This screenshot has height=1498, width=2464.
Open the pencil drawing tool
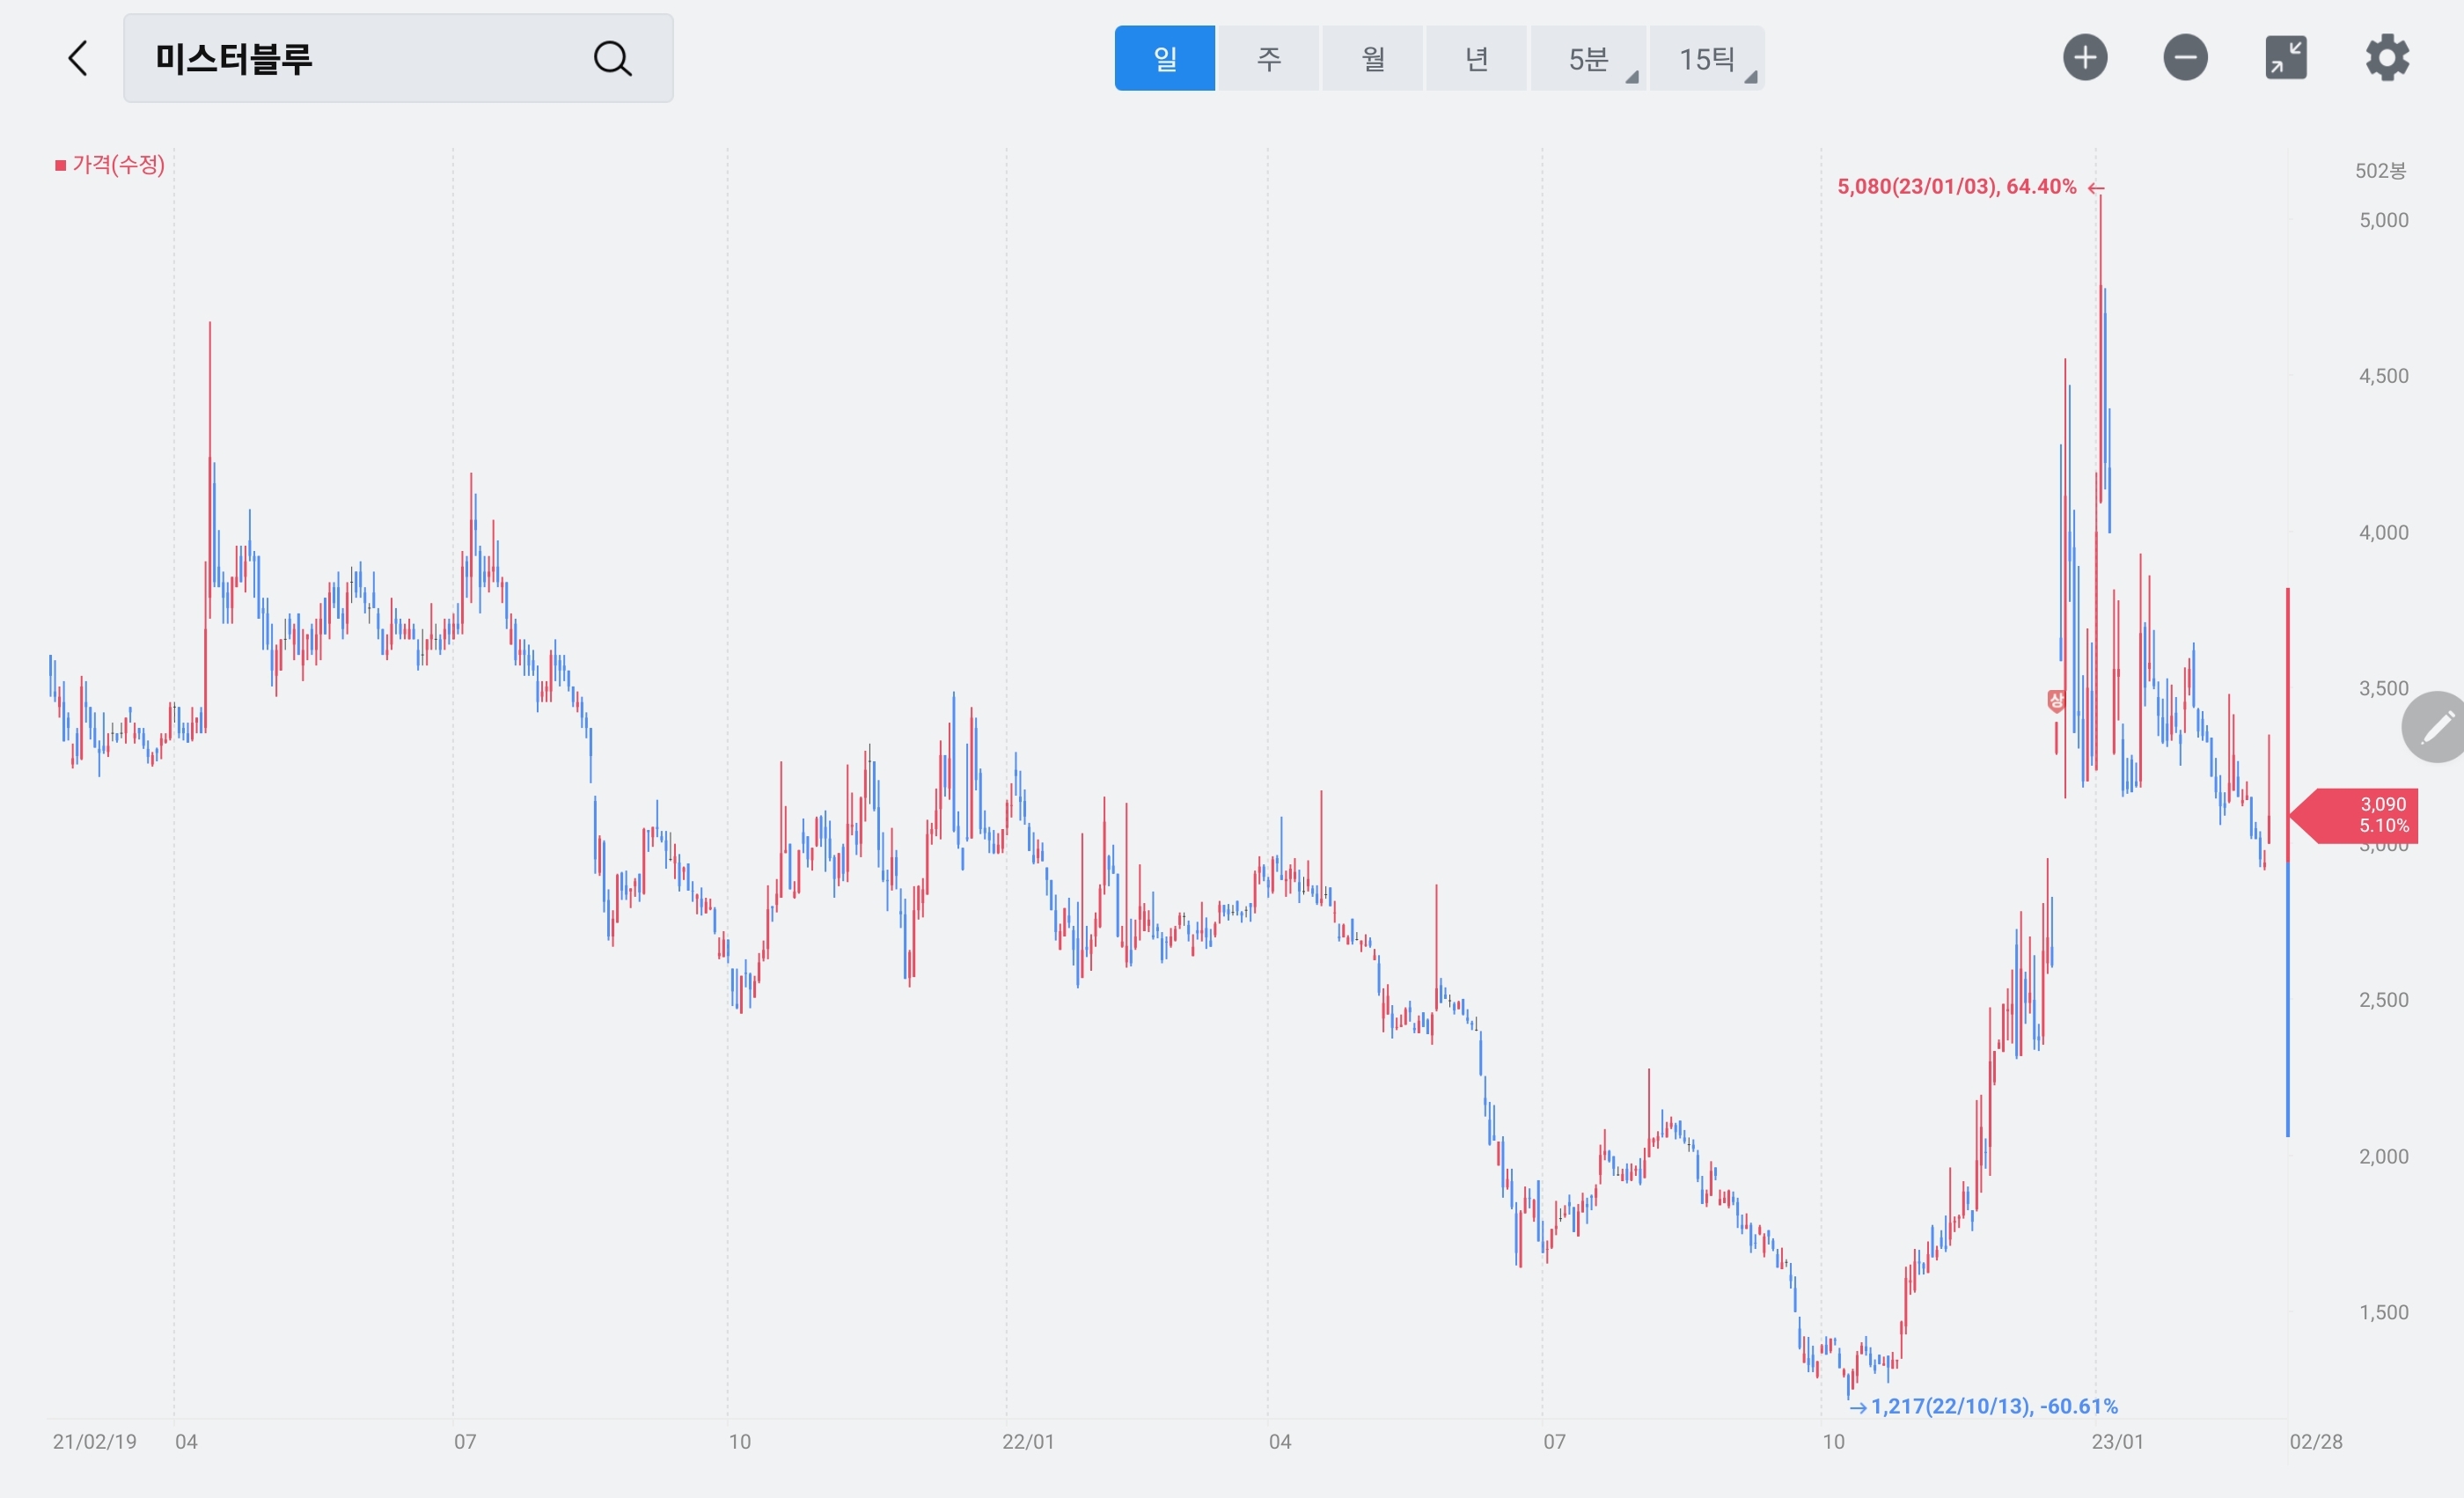point(2436,727)
